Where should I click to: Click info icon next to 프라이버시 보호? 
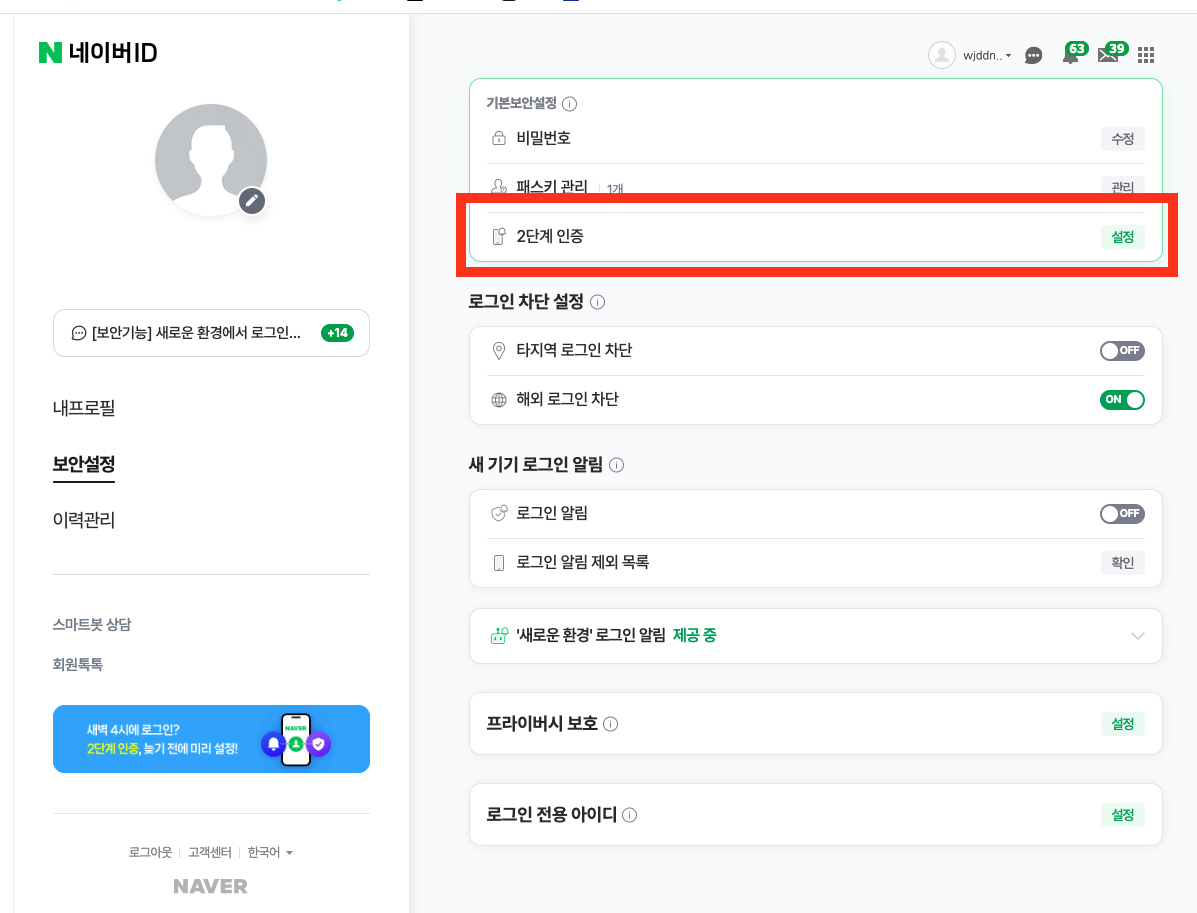611,724
